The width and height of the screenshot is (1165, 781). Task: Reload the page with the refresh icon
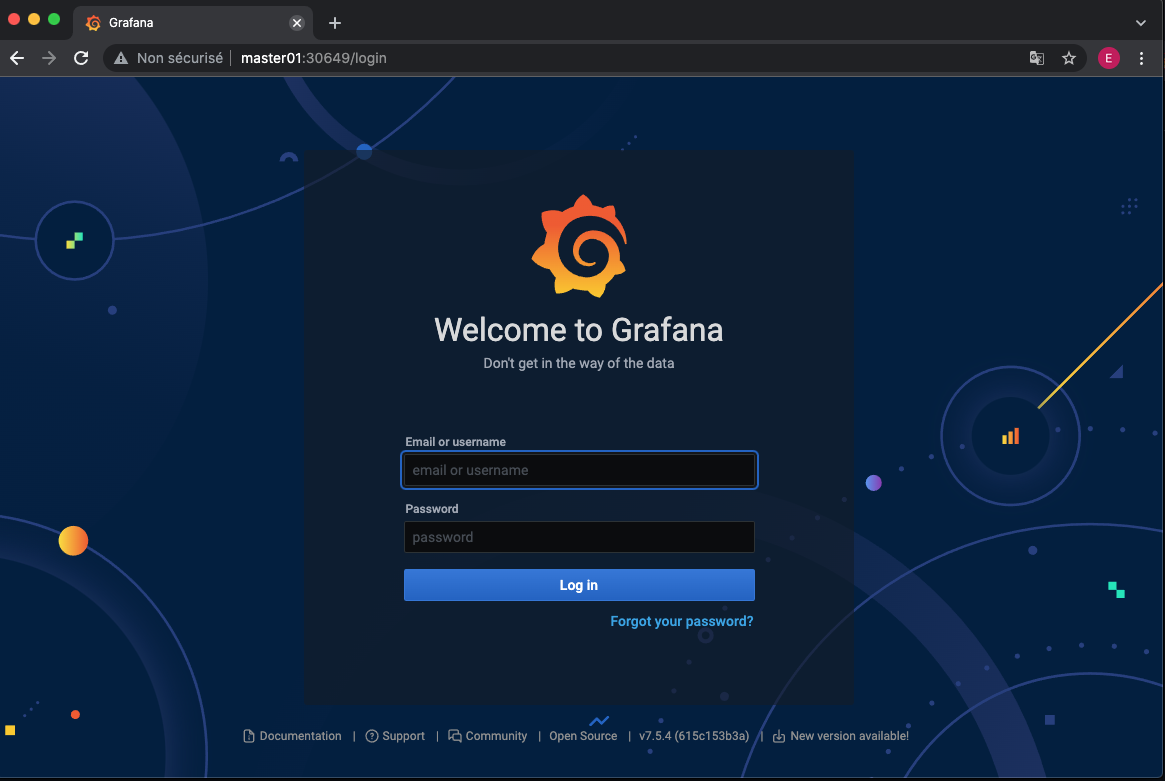coord(81,58)
